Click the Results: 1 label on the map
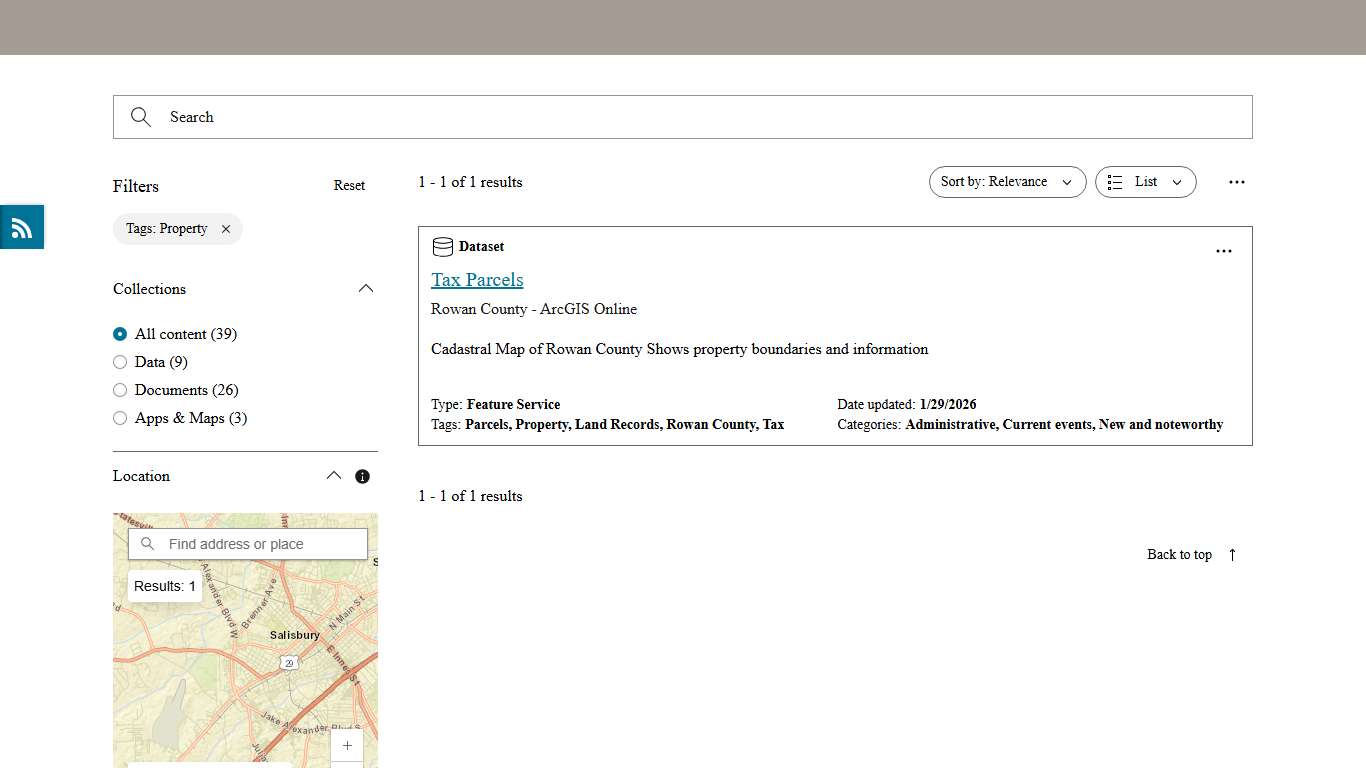 click(x=165, y=586)
